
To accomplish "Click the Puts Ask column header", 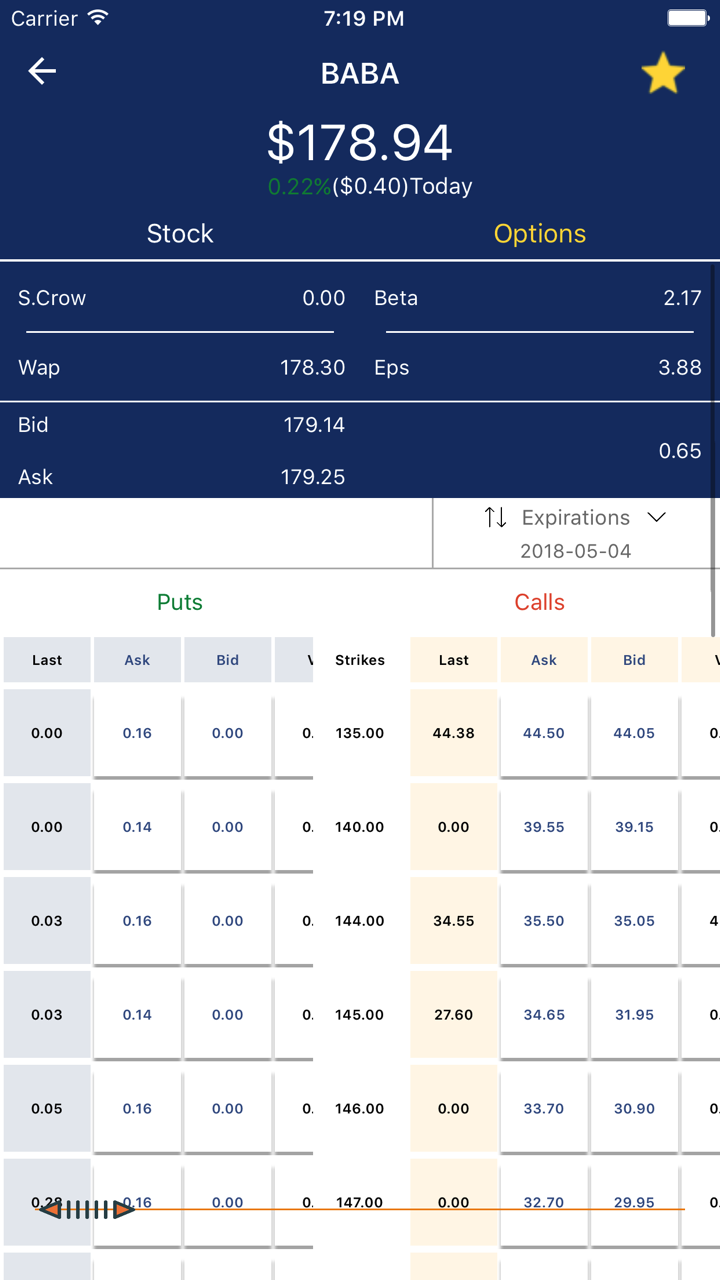I will [x=137, y=660].
